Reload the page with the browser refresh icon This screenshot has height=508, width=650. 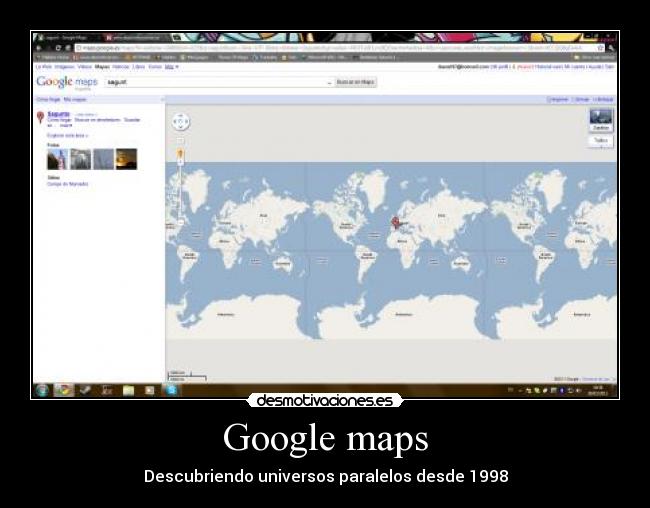(57, 48)
